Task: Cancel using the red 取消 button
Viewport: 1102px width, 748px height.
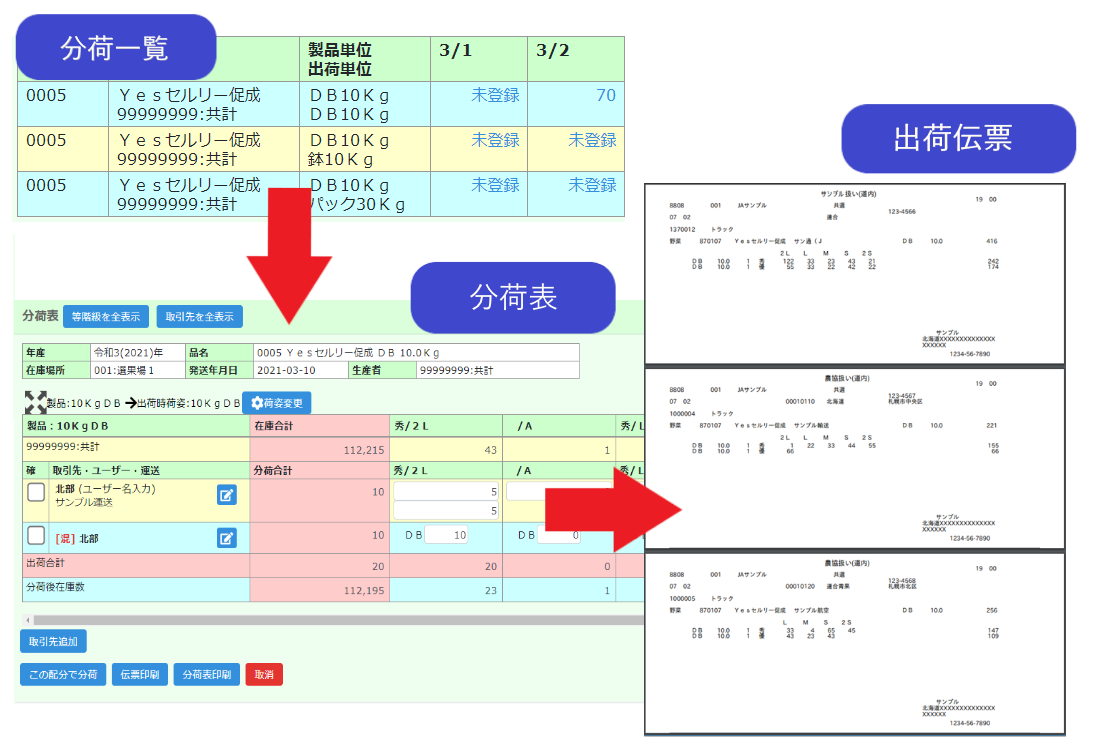Action: 264,674
